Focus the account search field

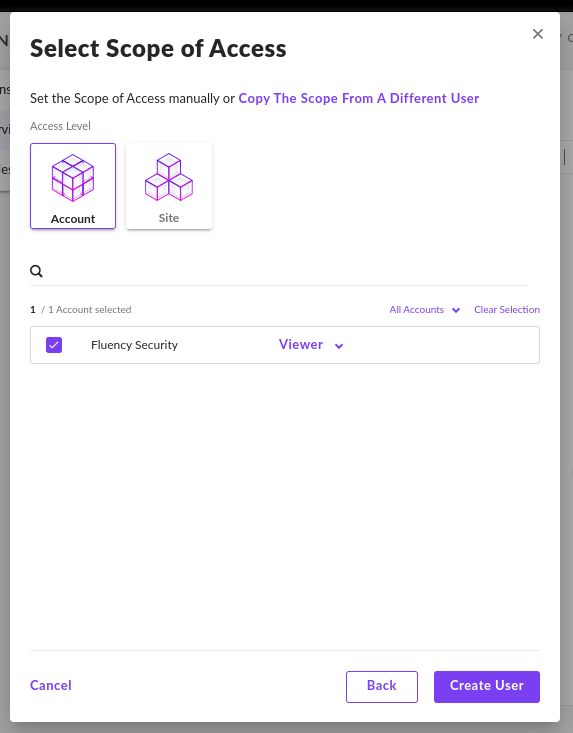click(x=285, y=271)
